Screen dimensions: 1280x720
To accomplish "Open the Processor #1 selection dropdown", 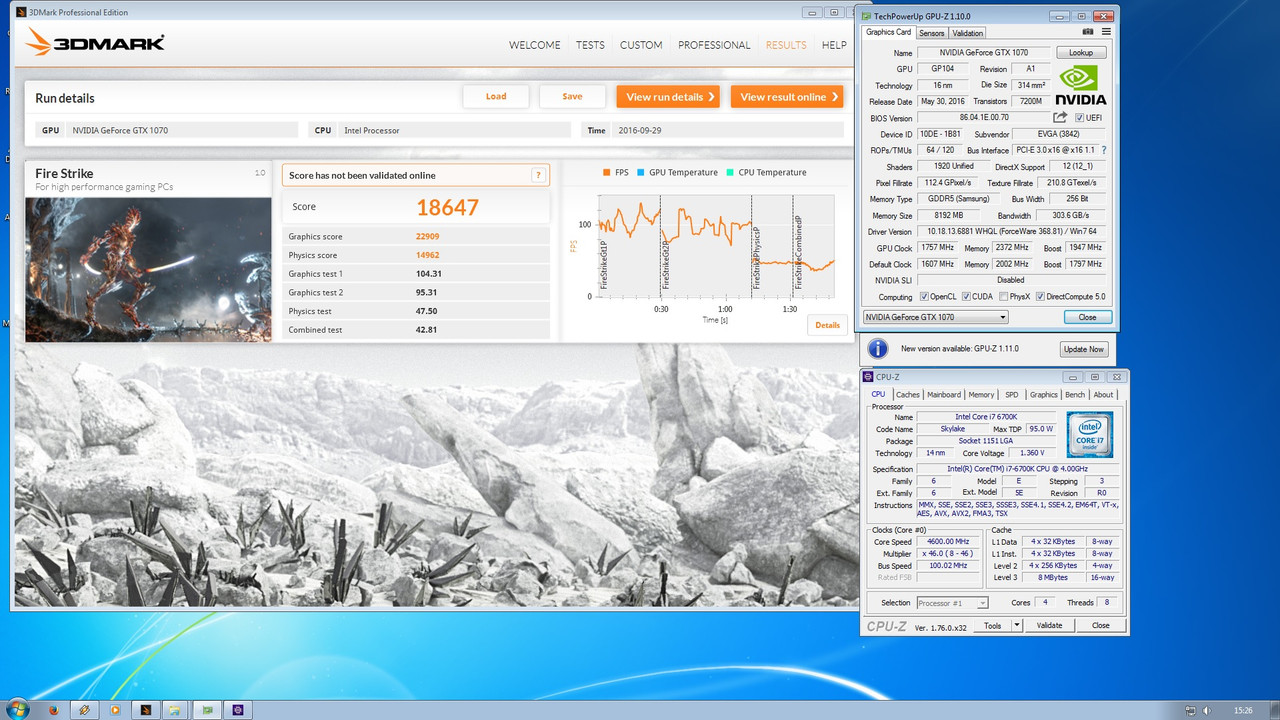I will pyautogui.click(x=953, y=603).
